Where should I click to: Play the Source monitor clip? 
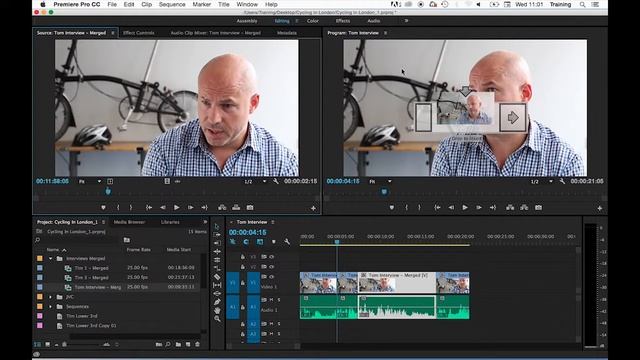(176, 207)
